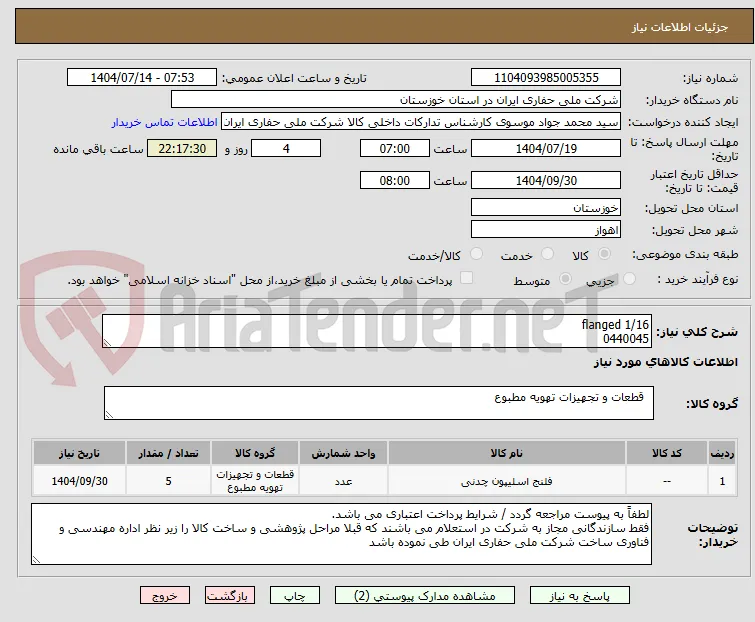Click row number 1 cell

(722, 481)
